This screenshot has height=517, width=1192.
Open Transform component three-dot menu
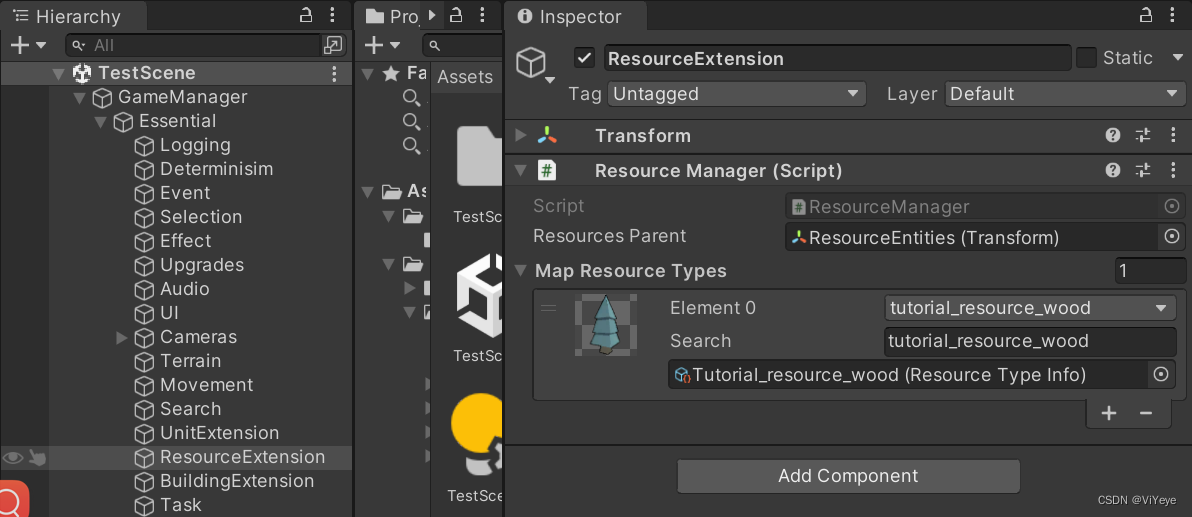coord(1173,136)
